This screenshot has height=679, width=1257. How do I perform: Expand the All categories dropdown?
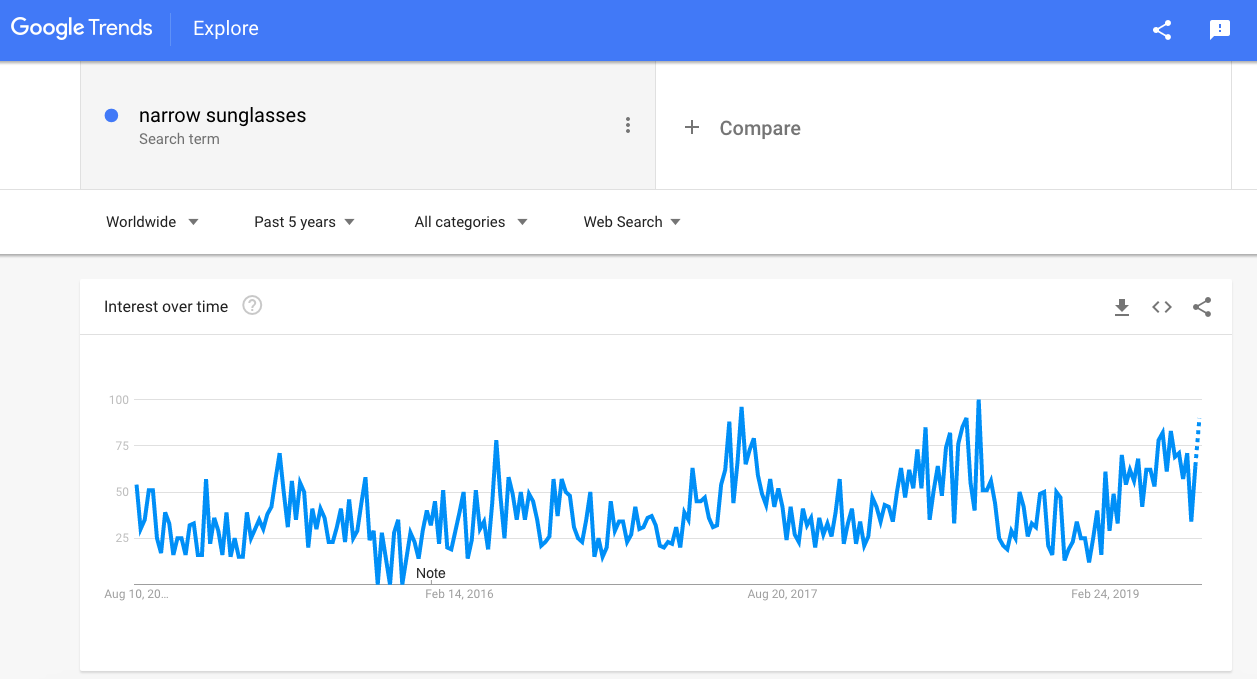click(471, 222)
